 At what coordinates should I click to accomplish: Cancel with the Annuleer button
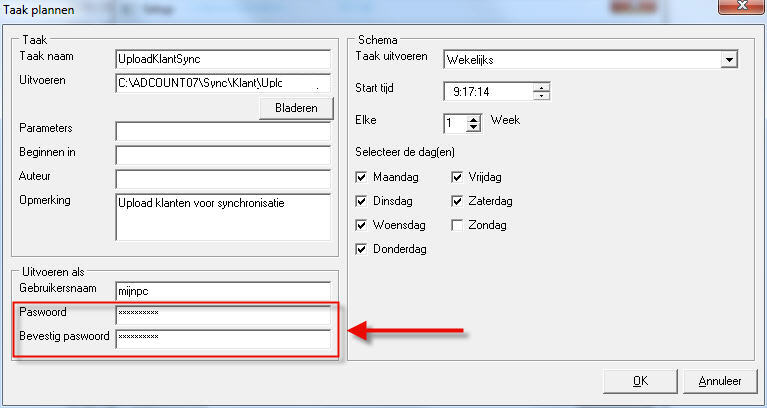[720, 381]
